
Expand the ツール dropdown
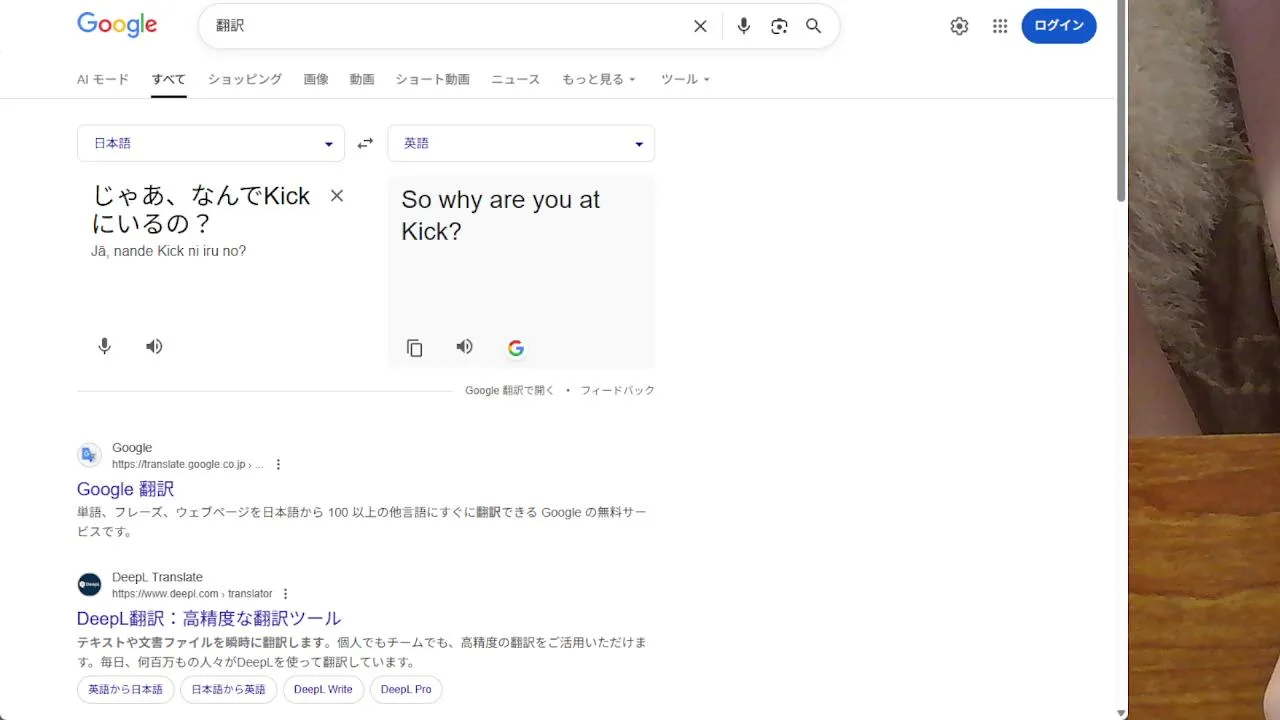685,79
